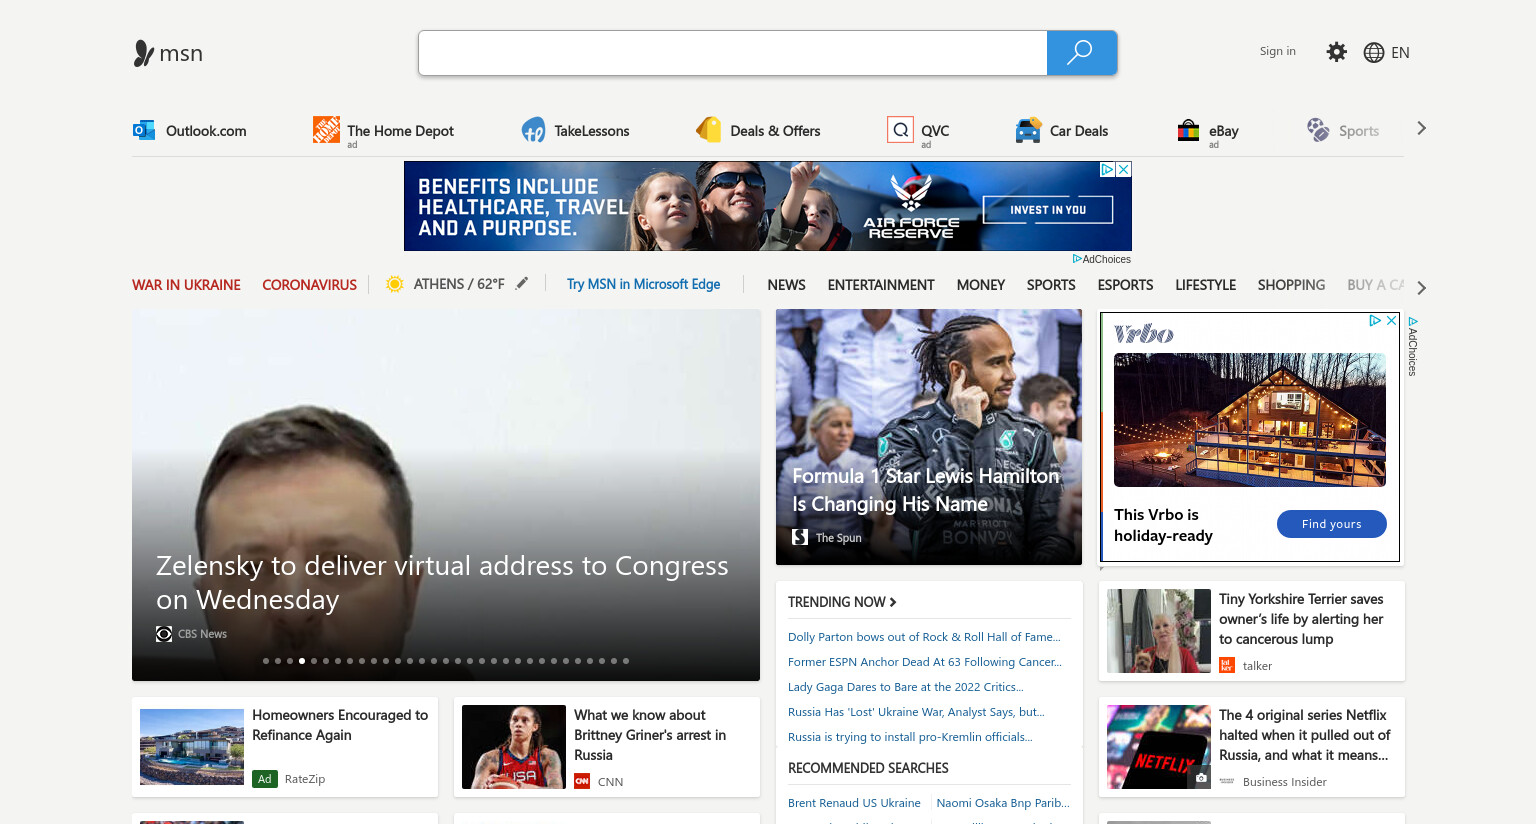Edit location with the pencil icon
The width and height of the screenshot is (1536, 824).
[x=522, y=284]
